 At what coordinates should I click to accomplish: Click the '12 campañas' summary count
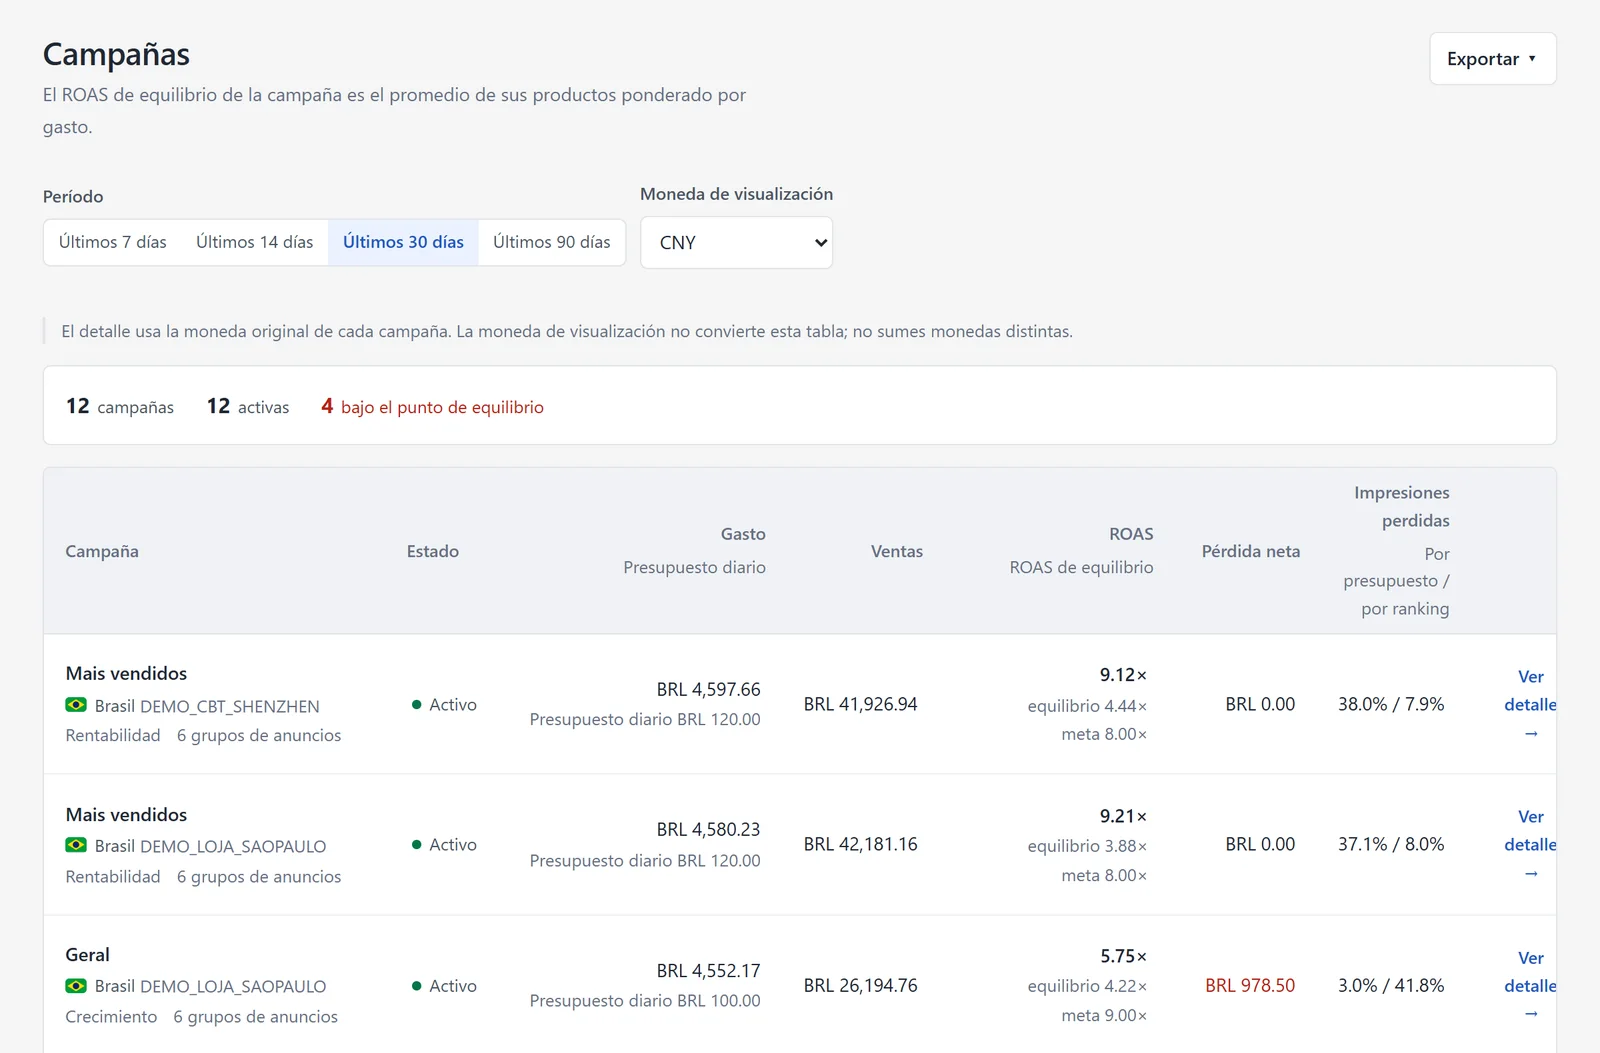click(x=120, y=406)
